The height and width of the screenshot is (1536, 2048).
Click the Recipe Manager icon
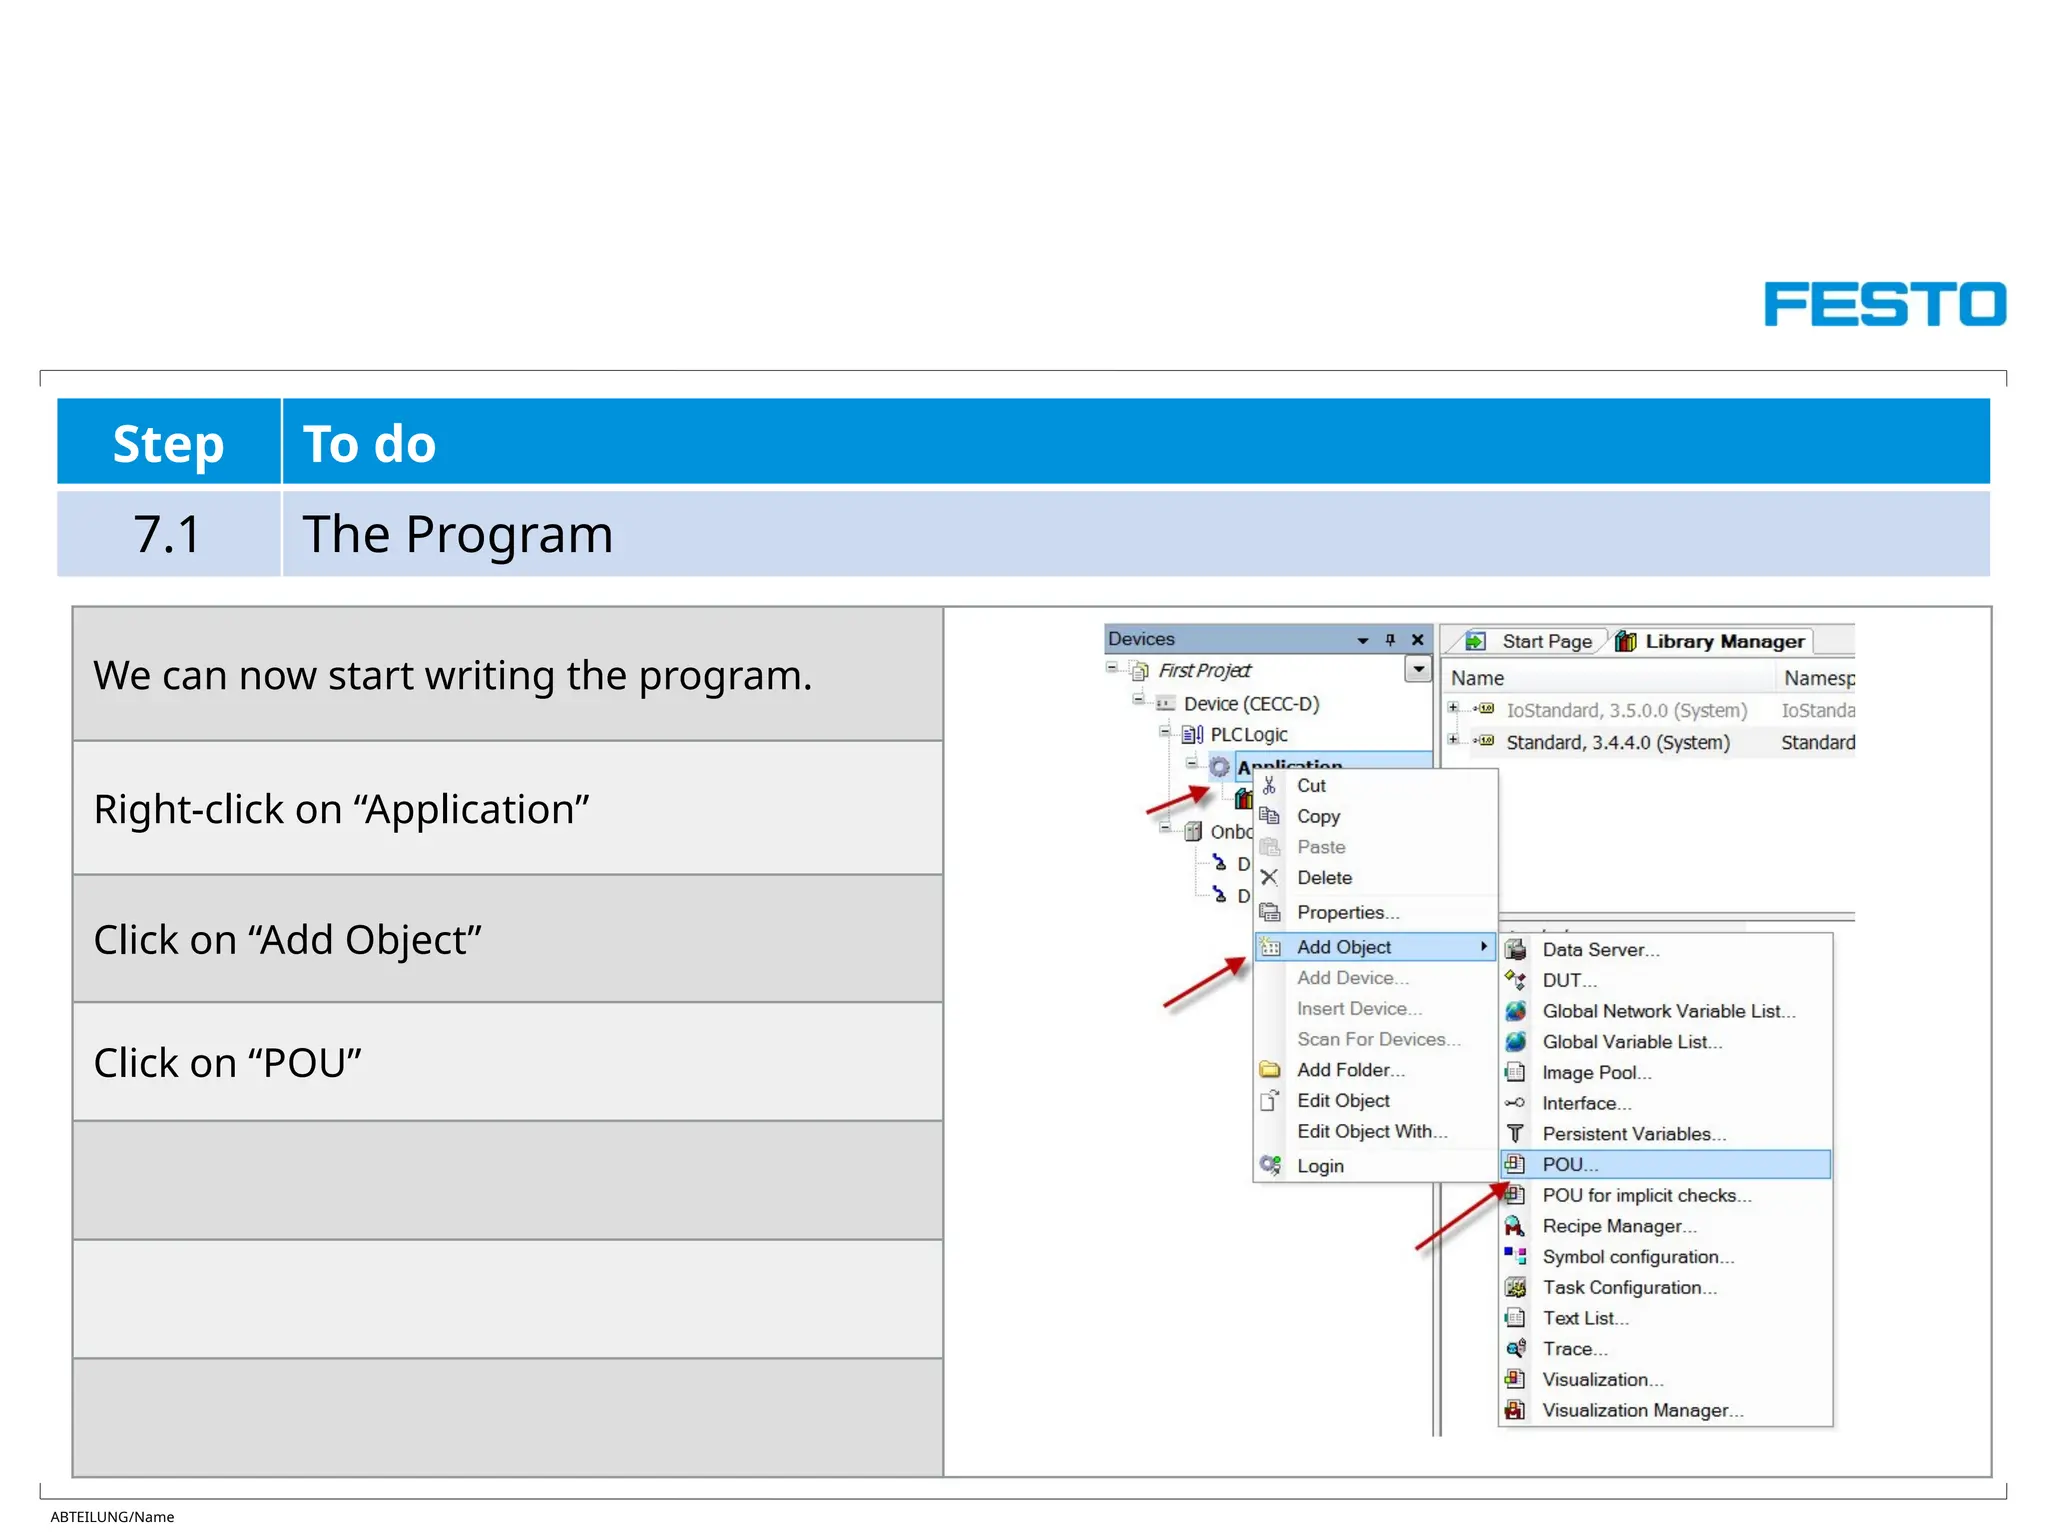[x=1515, y=1226]
